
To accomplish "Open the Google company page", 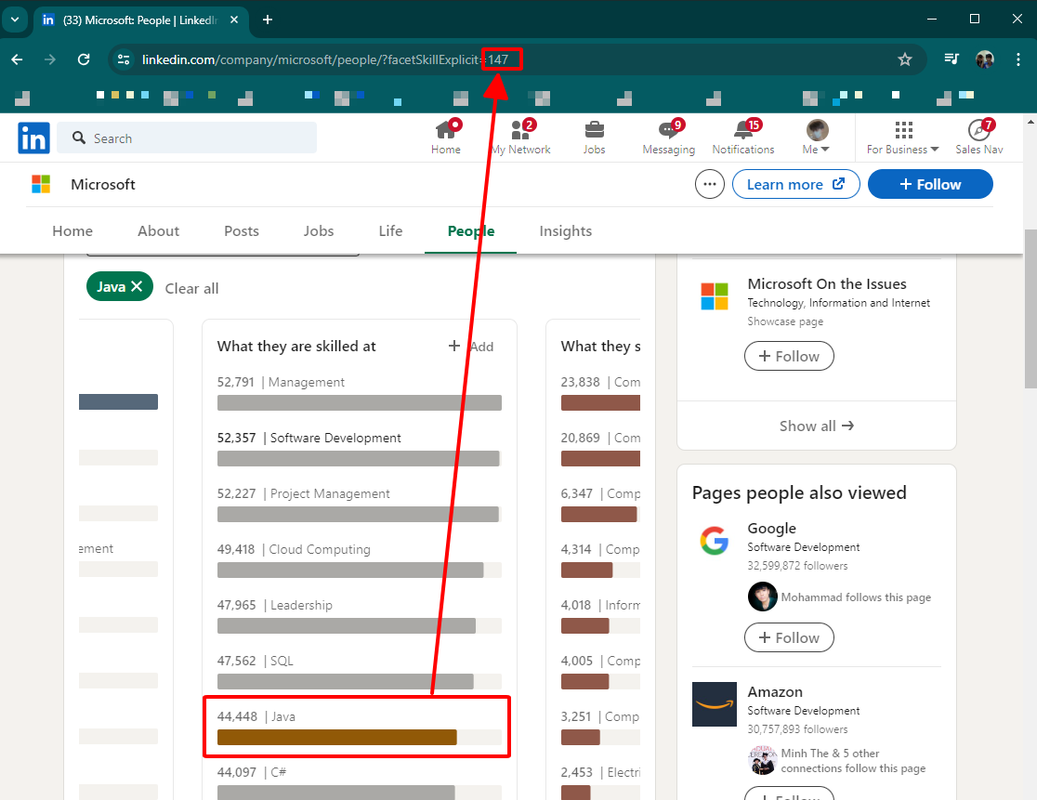I will coord(772,528).
